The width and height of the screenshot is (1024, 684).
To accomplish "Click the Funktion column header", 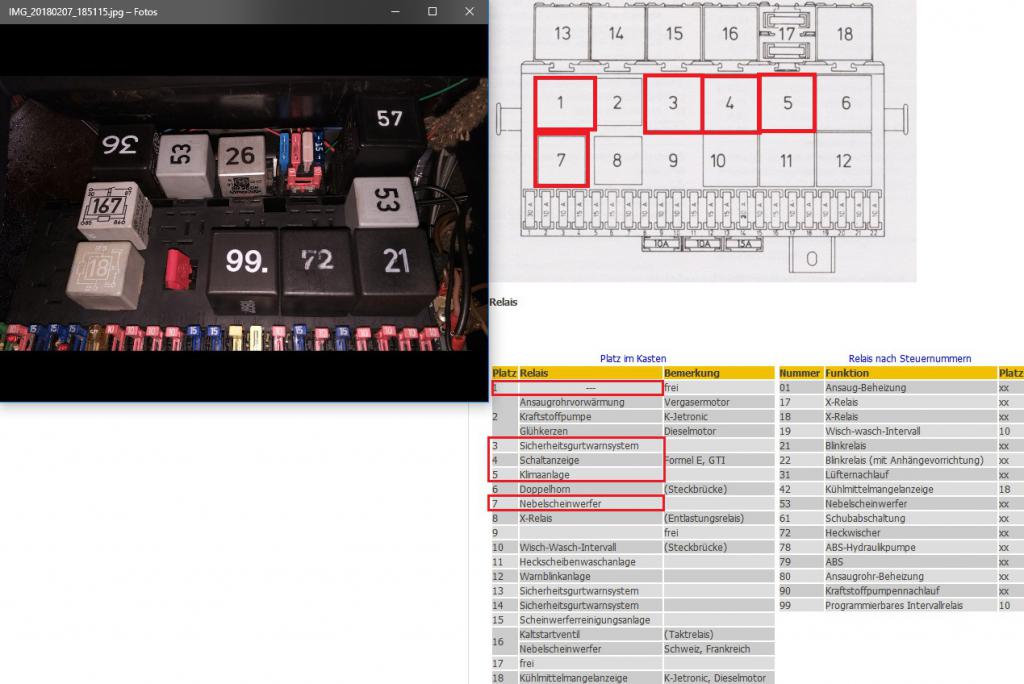I will [x=847, y=373].
